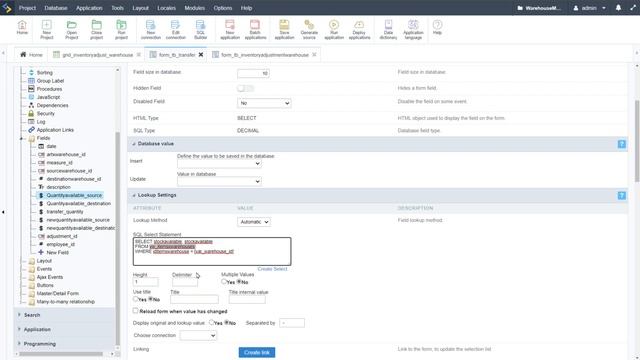Switch to the form_tb_inventoryadjustmentwarehouse tab

[264, 55]
